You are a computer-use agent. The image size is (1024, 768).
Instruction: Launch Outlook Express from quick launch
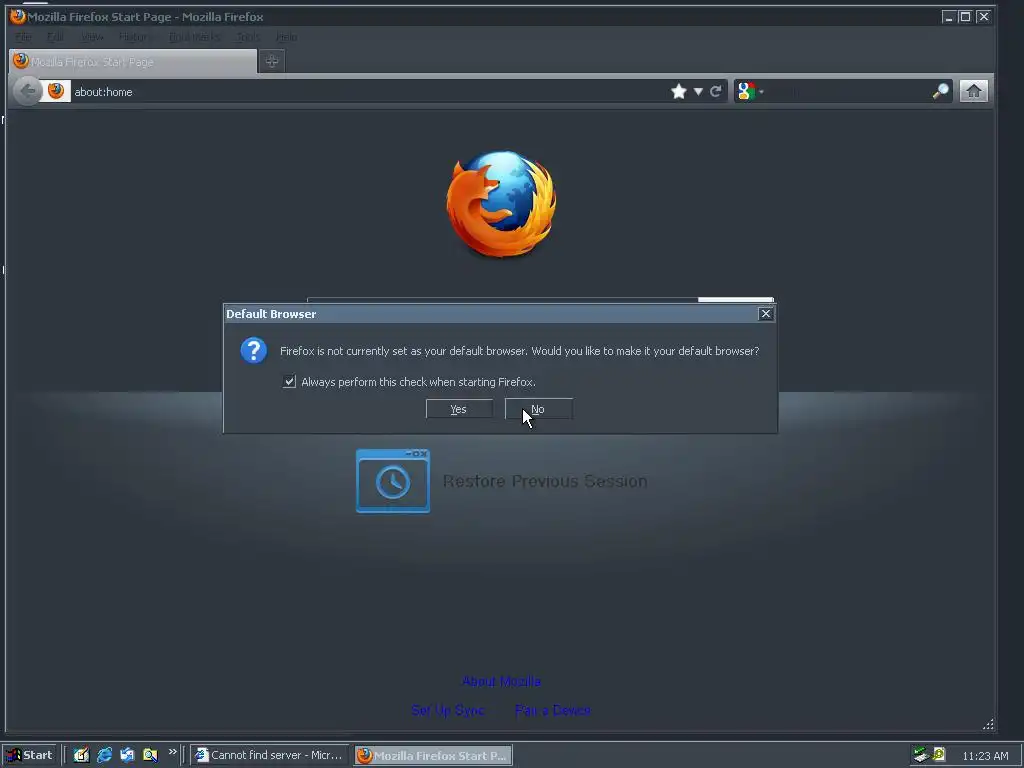(x=127, y=755)
